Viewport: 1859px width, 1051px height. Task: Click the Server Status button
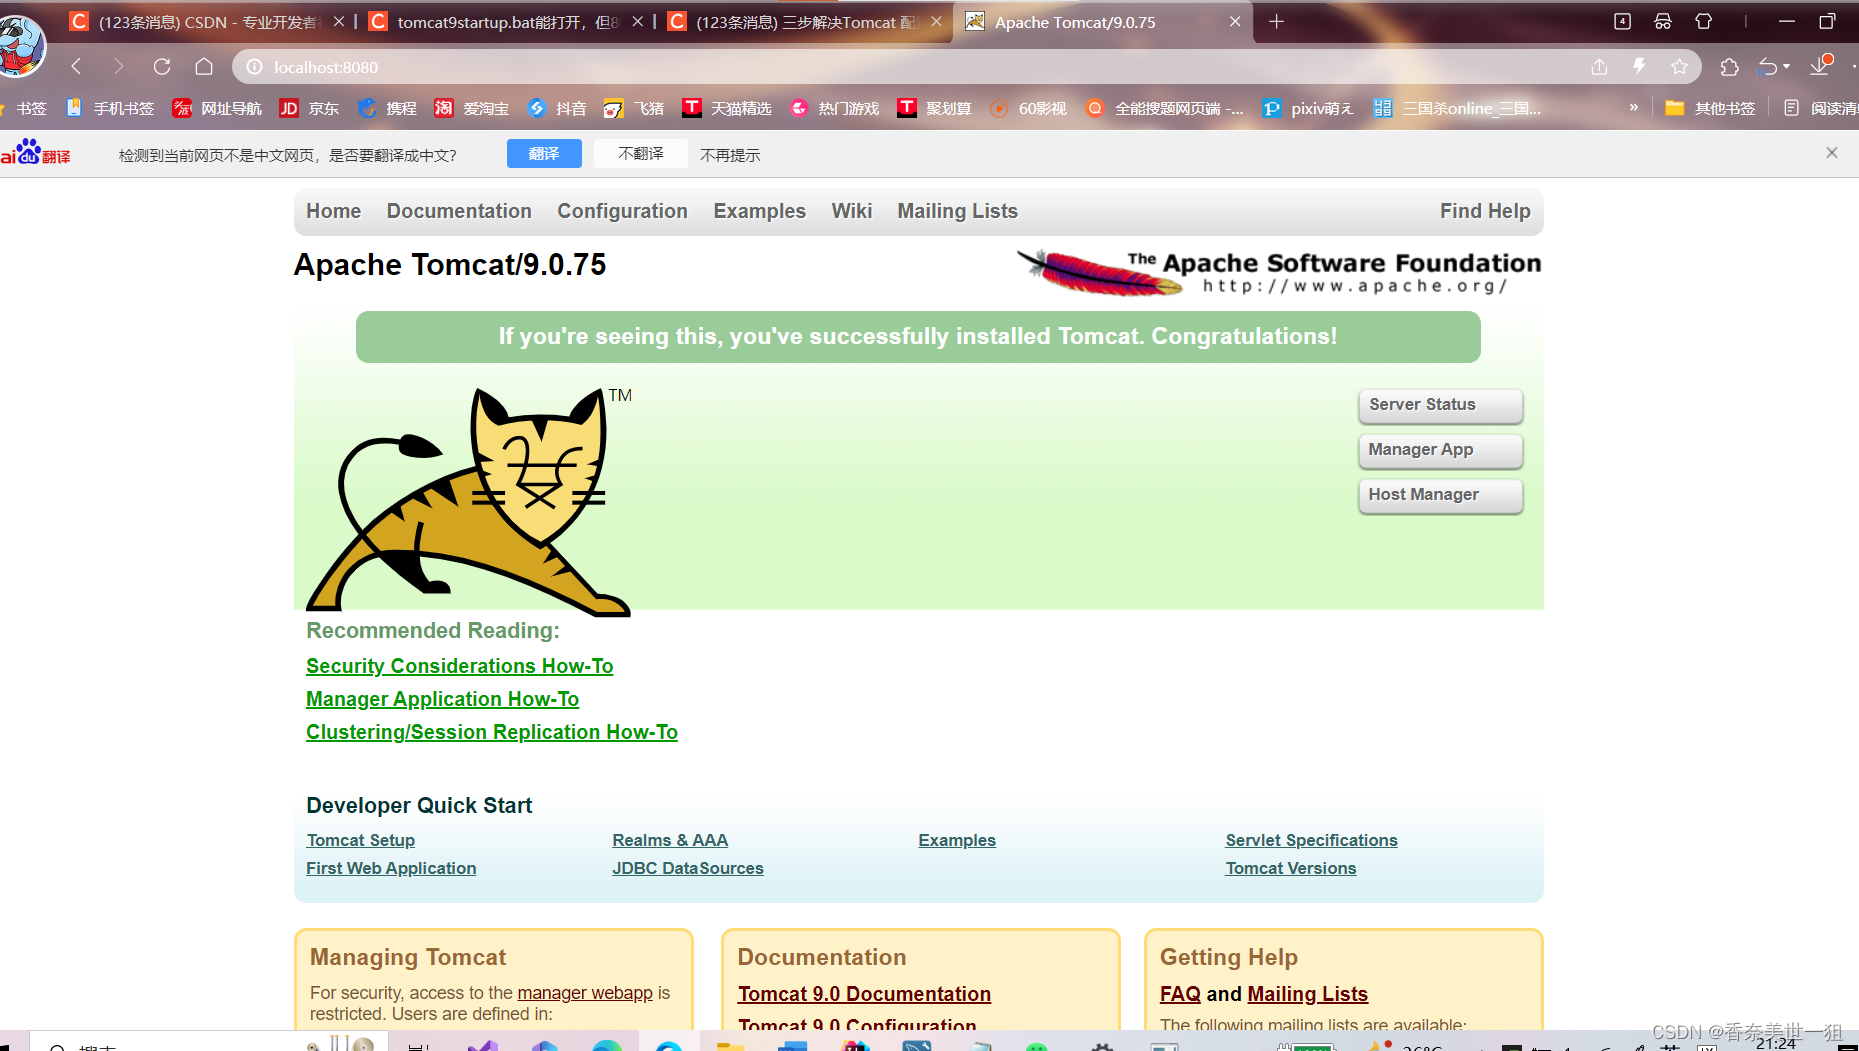point(1439,405)
